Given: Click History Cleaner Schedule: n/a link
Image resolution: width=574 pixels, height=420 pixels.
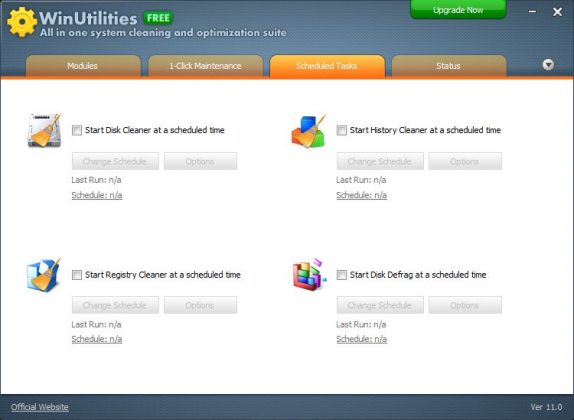Looking at the screenshot, I should tap(361, 195).
